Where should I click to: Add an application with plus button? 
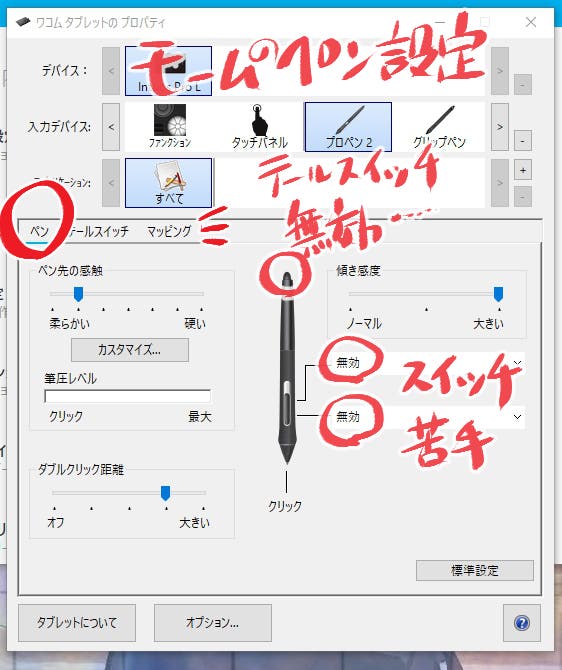tap(523, 170)
